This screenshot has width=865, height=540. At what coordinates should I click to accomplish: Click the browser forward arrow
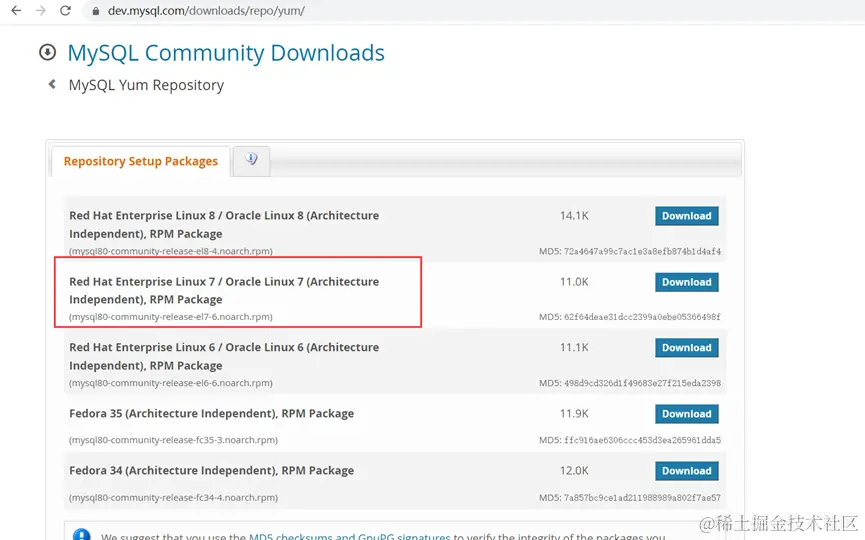point(40,10)
